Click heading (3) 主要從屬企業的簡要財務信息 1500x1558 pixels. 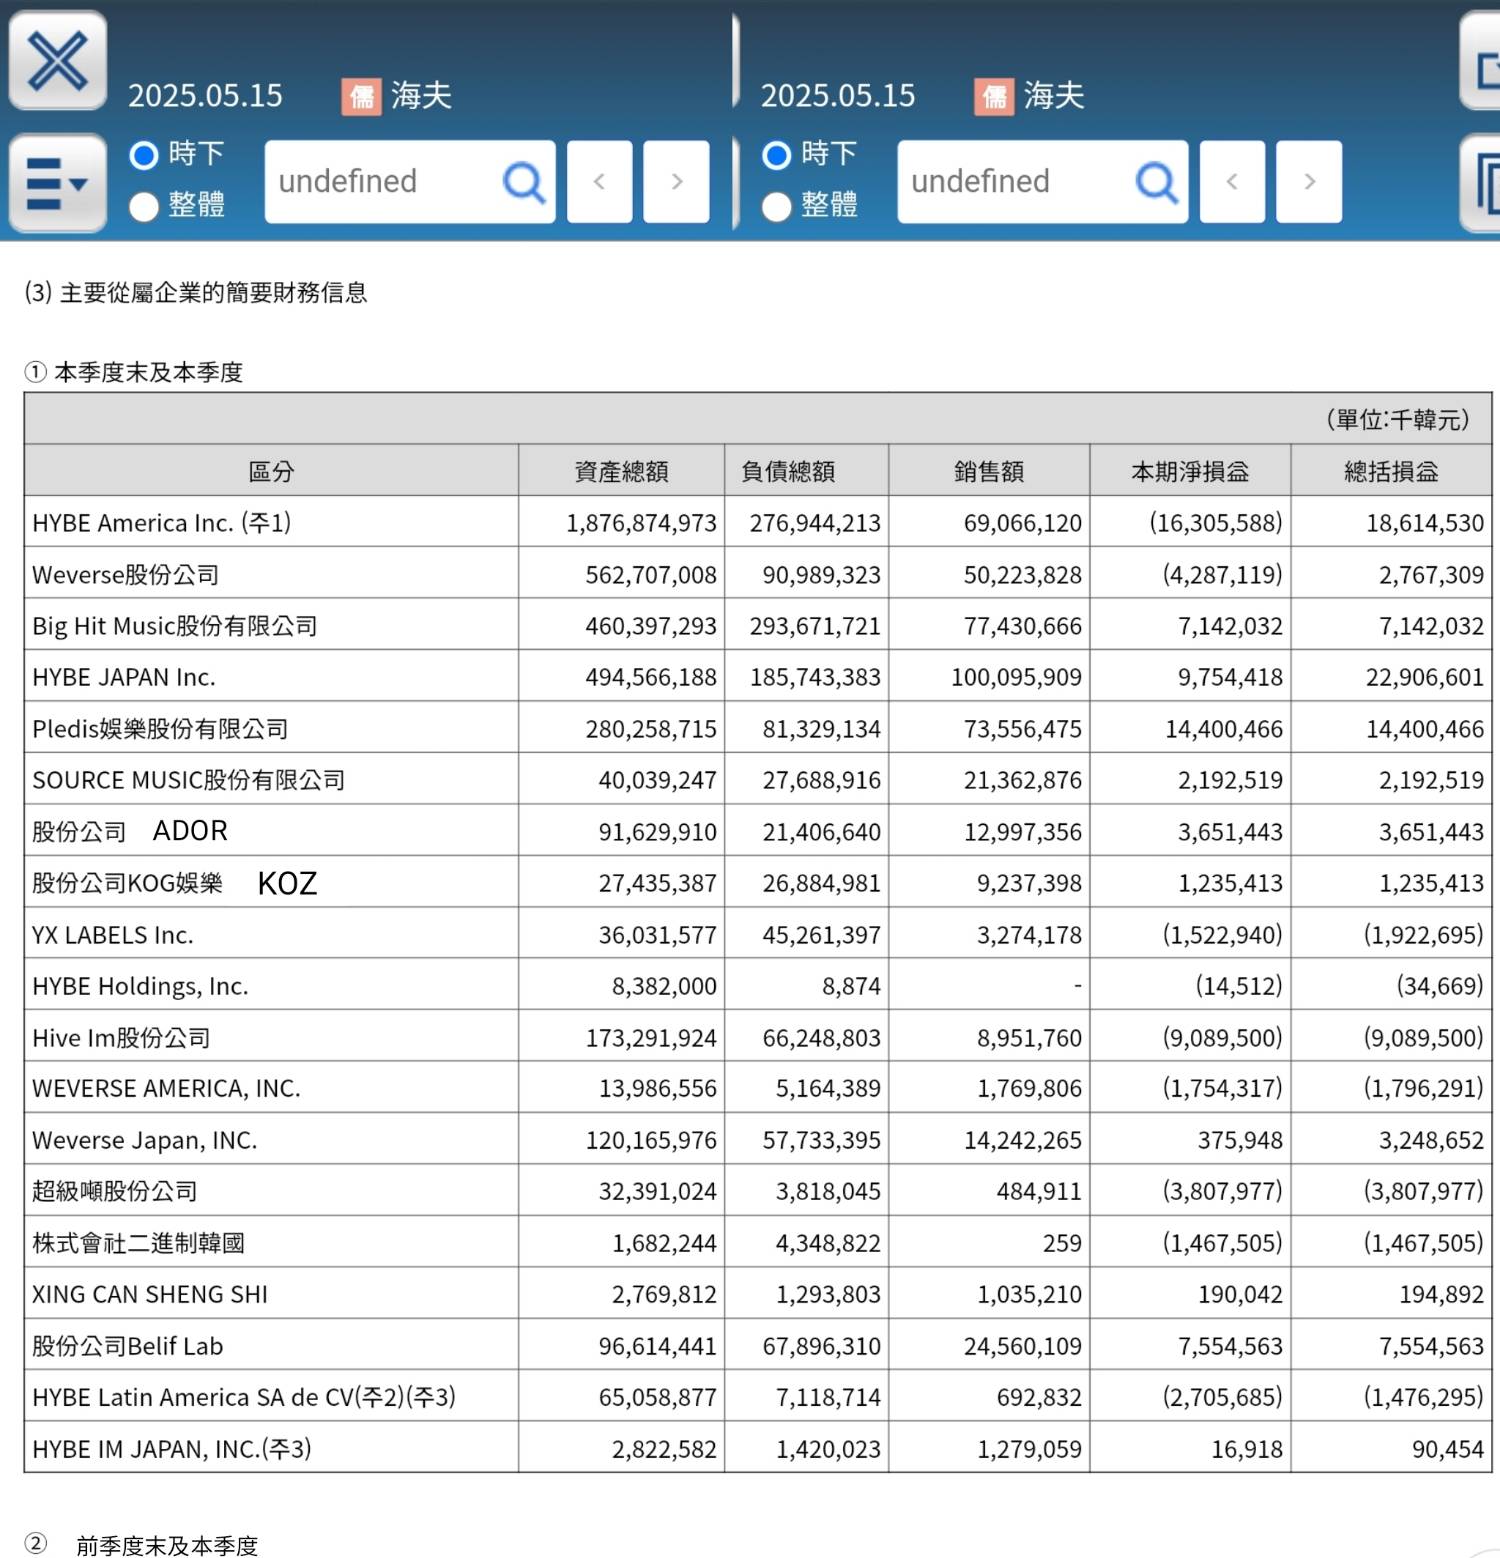[x=196, y=292]
